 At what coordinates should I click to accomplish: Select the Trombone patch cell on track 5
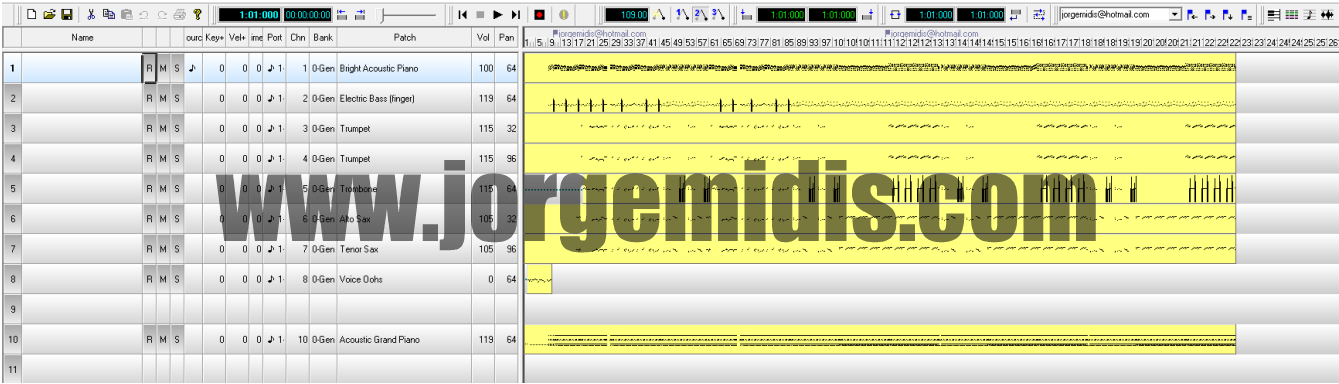tap(404, 188)
